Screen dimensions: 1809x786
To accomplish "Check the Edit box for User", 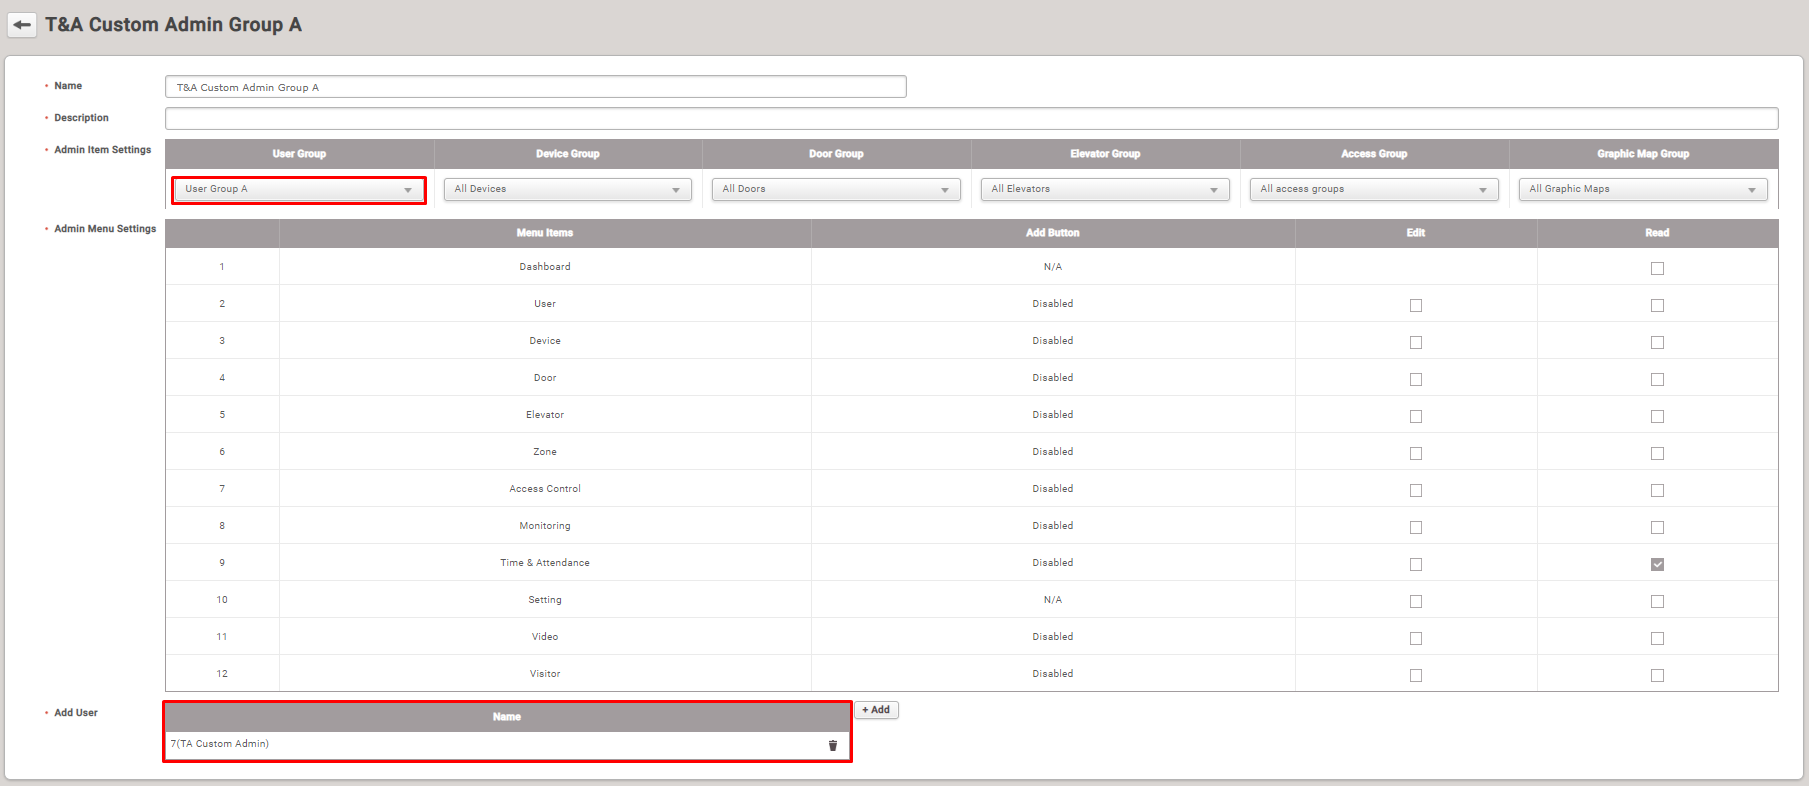I will (x=1415, y=305).
